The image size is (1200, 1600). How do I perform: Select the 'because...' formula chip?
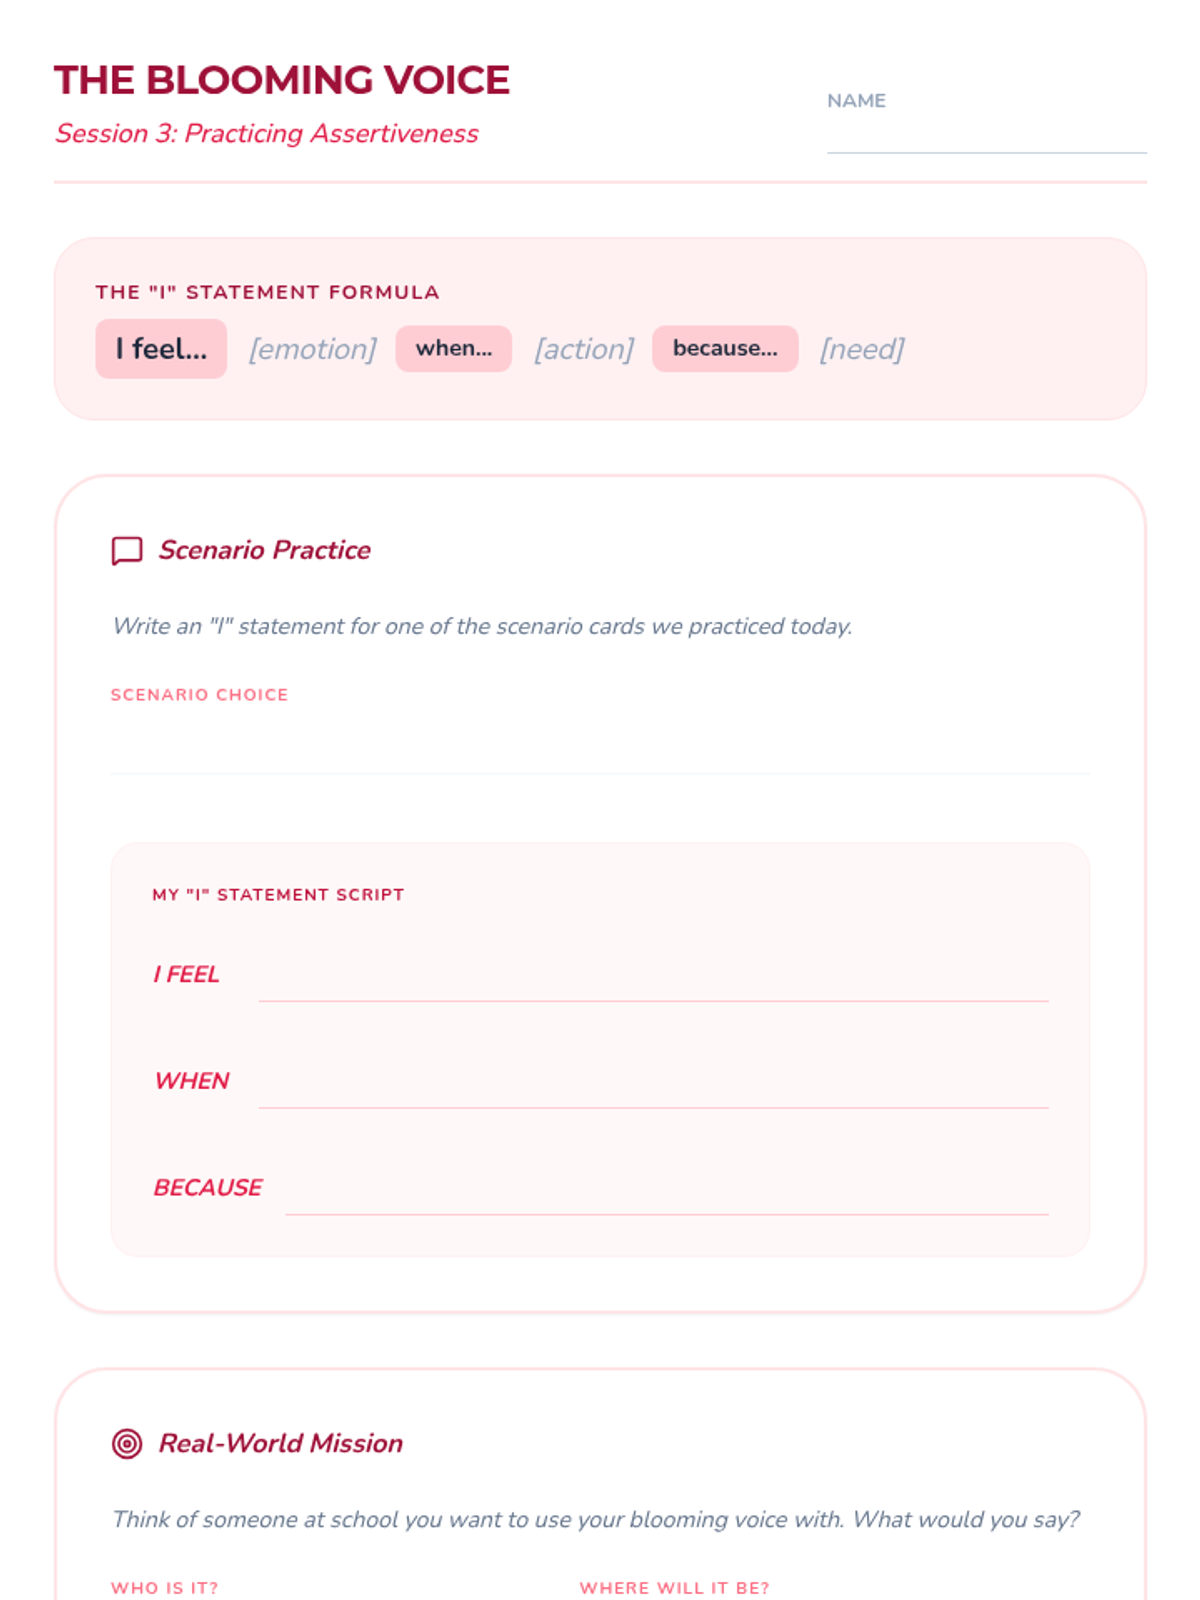[725, 349]
